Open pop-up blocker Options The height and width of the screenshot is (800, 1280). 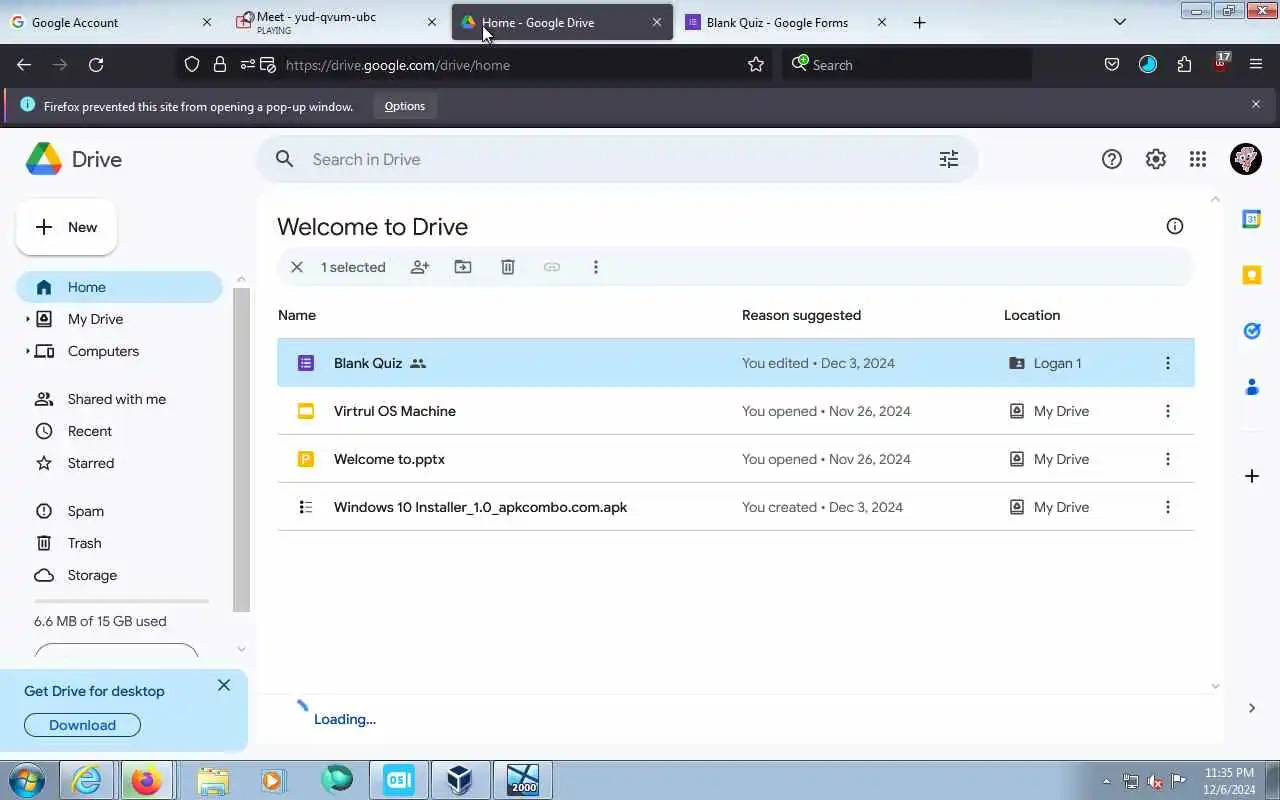coord(405,106)
